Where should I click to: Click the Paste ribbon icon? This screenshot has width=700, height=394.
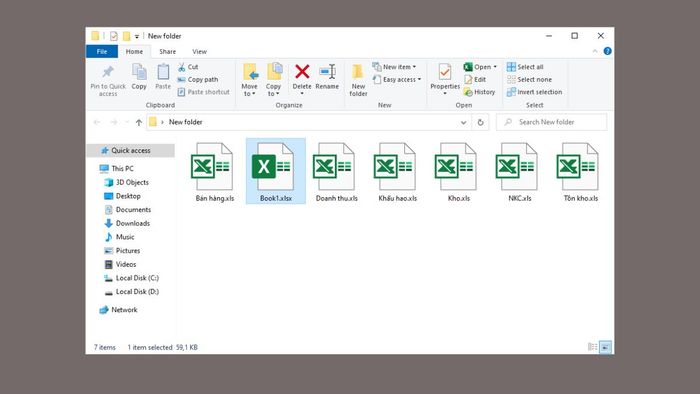pyautogui.click(x=163, y=77)
